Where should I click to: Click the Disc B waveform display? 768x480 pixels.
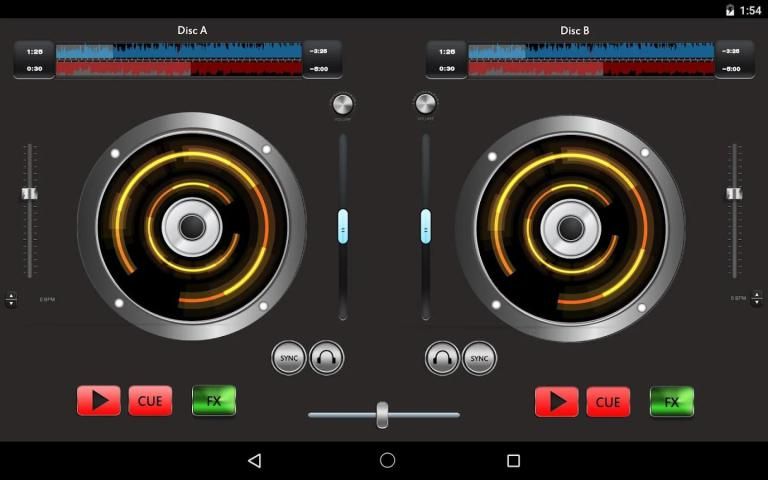tap(591, 59)
